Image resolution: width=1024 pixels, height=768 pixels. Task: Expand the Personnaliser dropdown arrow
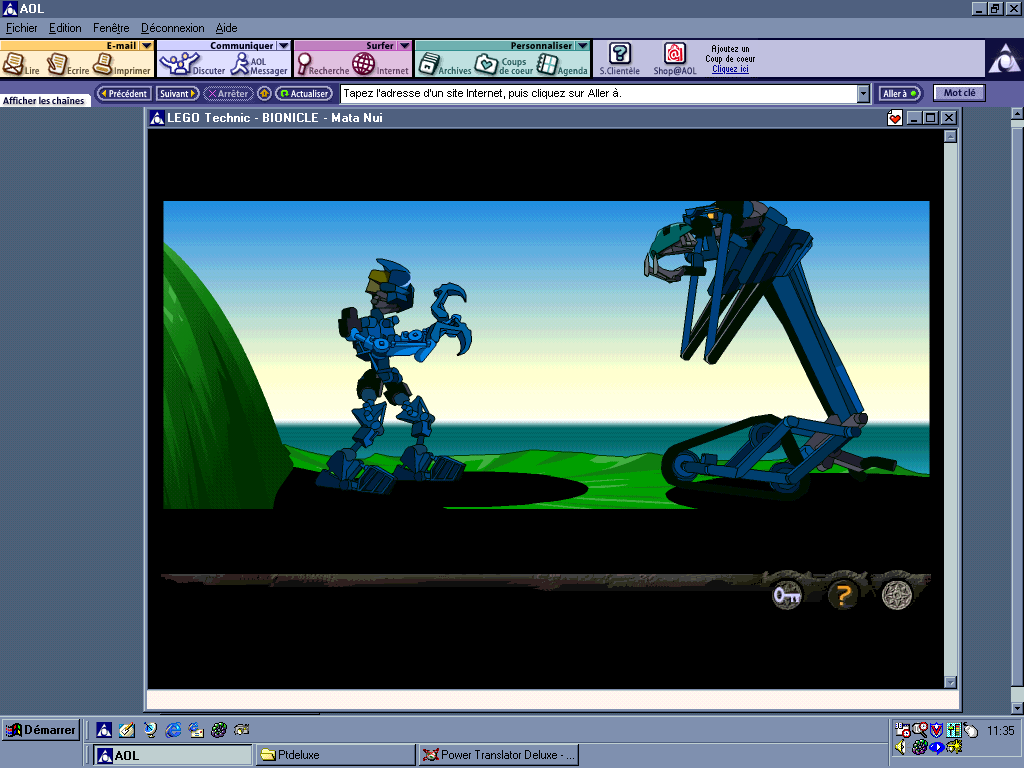pyautogui.click(x=583, y=46)
